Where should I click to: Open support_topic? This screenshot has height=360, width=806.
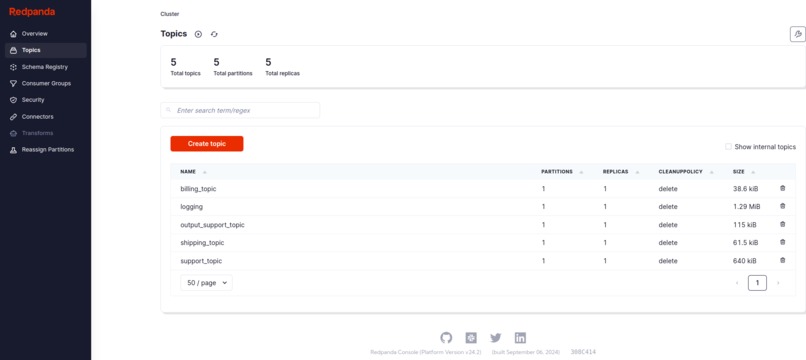[x=201, y=261]
